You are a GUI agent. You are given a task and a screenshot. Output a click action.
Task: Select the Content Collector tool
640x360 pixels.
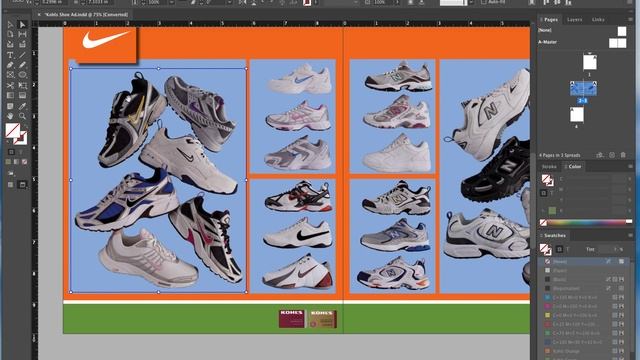coord(10,44)
